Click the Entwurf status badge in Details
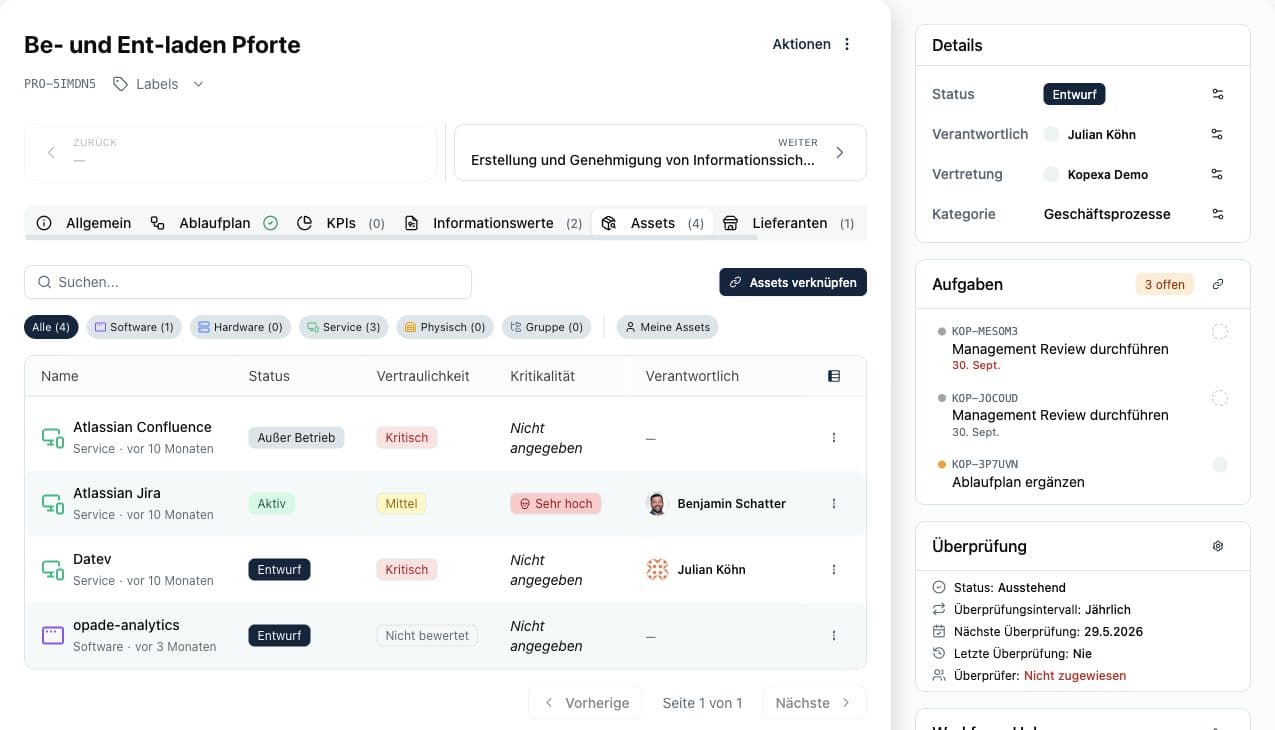Image resolution: width=1275 pixels, height=730 pixels. click(1074, 94)
